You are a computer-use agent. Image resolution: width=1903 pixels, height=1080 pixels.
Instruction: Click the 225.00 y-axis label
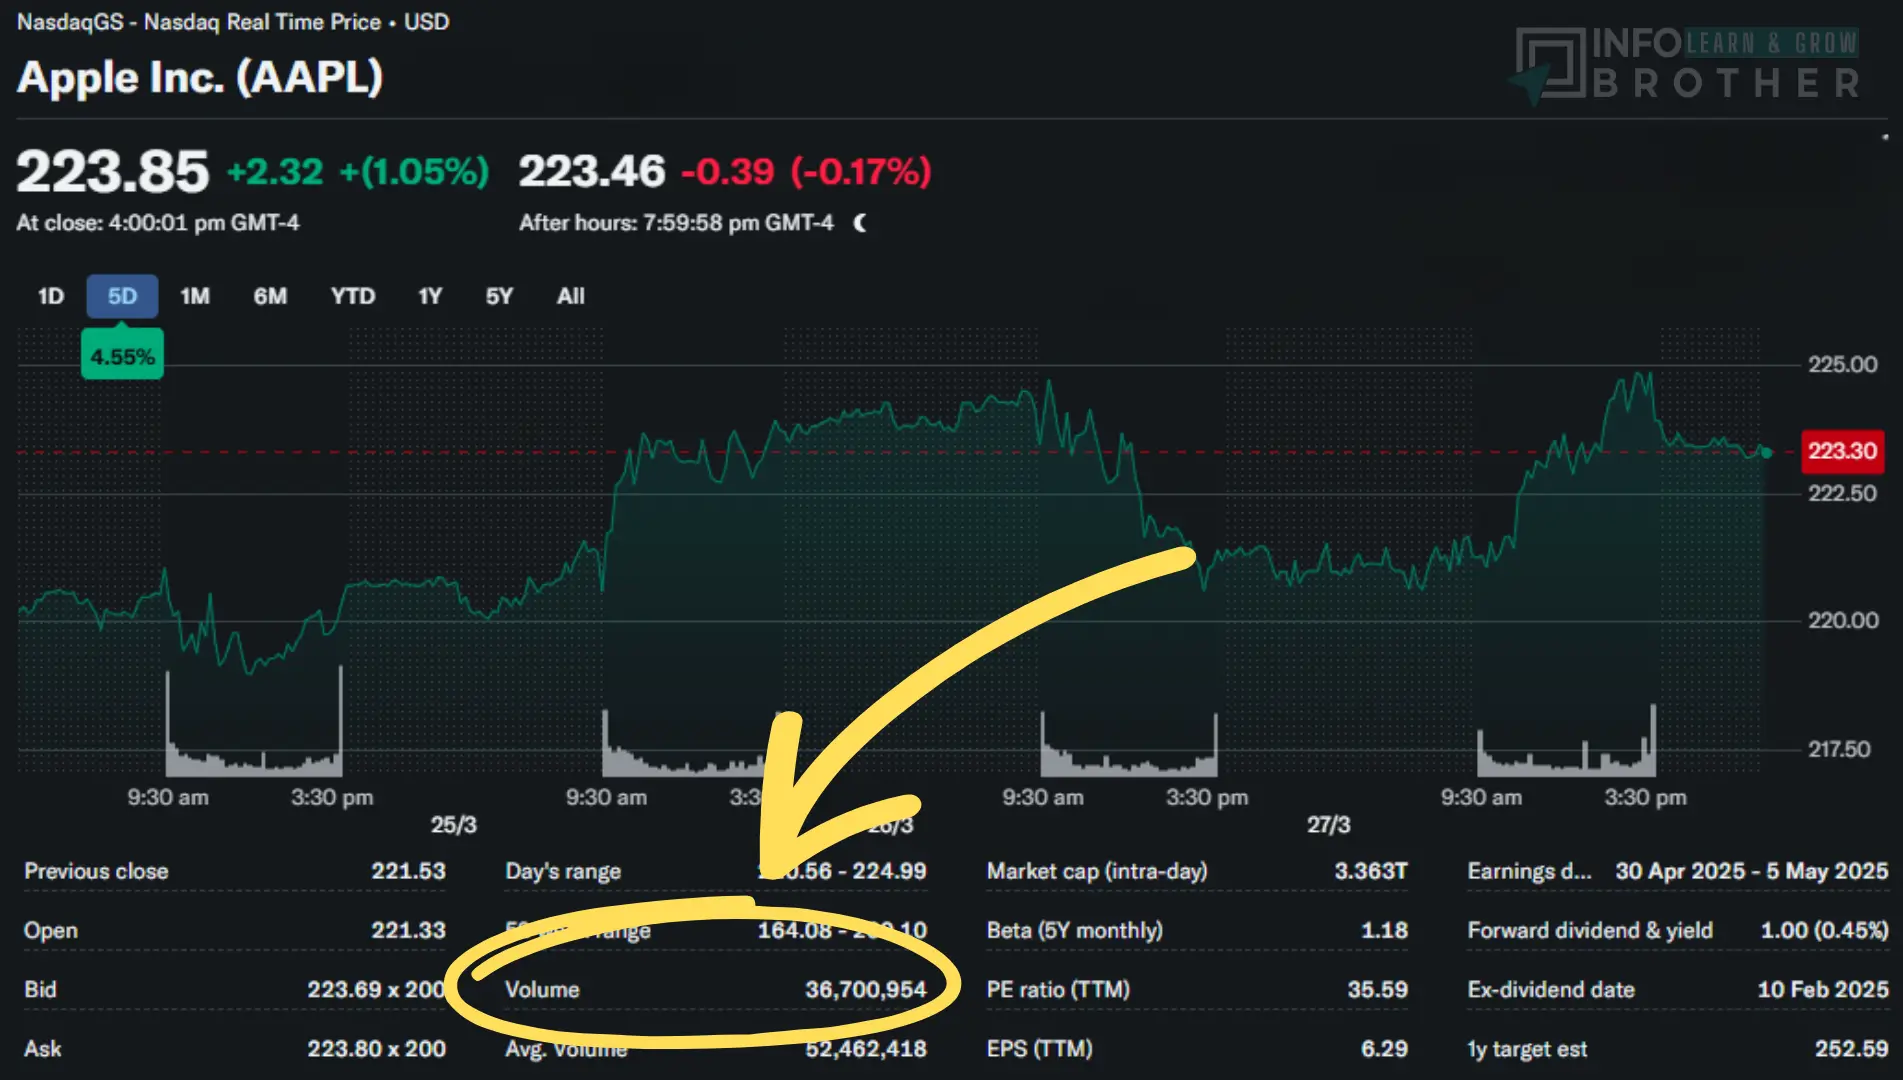pos(1842,364)
